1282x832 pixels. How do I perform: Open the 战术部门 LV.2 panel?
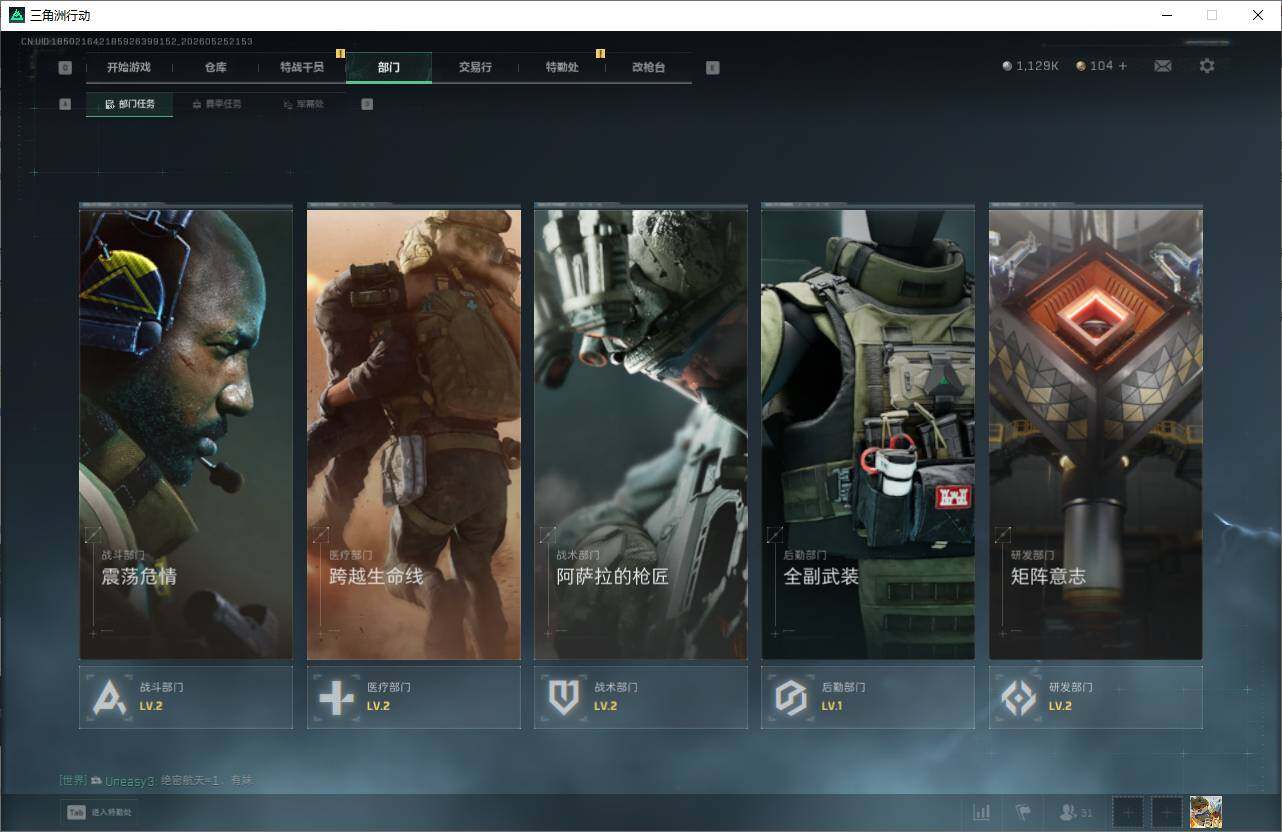pyautogui.click(x=641, y=697)
